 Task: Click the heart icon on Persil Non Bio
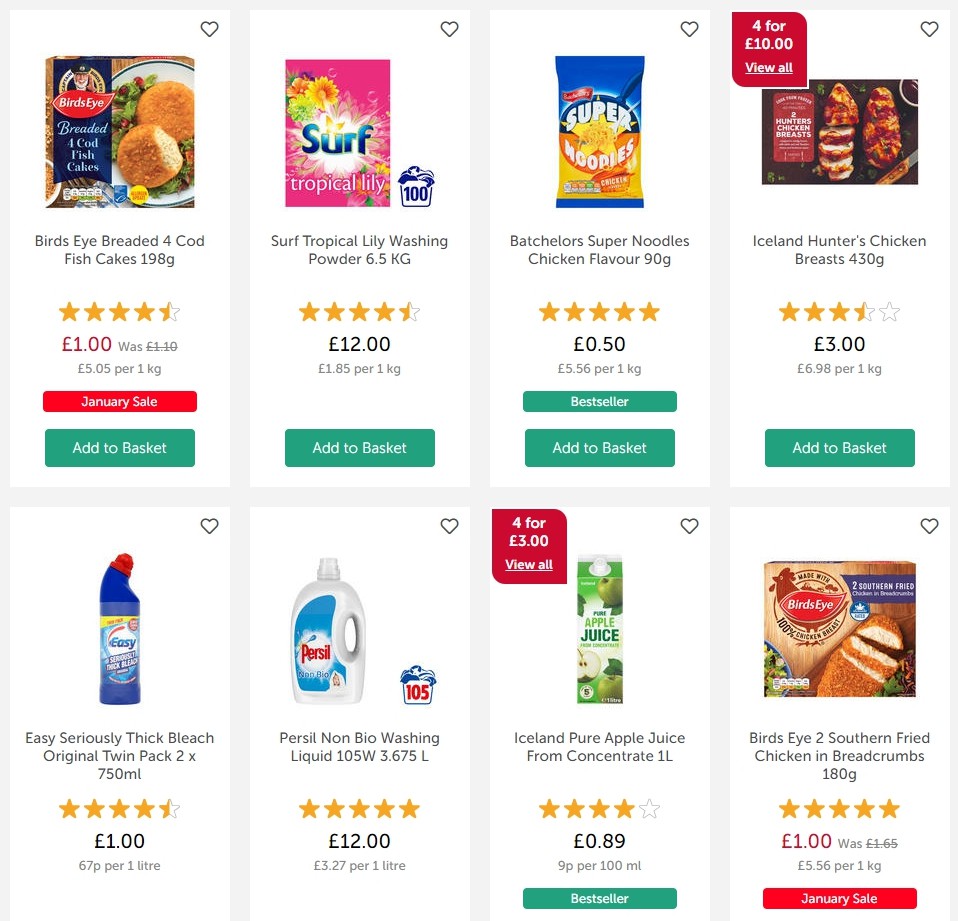click(x=449, y=525)
